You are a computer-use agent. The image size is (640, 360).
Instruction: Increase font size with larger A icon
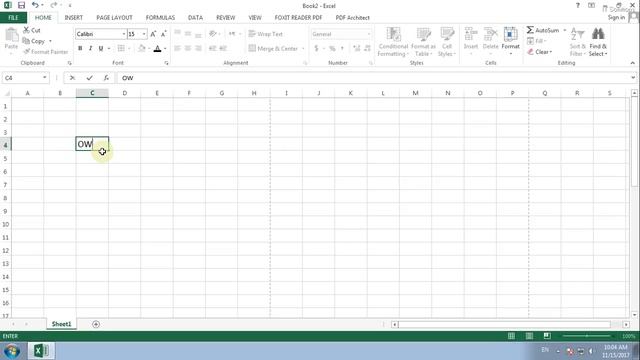pyautogui.click(x=153, y=34)
